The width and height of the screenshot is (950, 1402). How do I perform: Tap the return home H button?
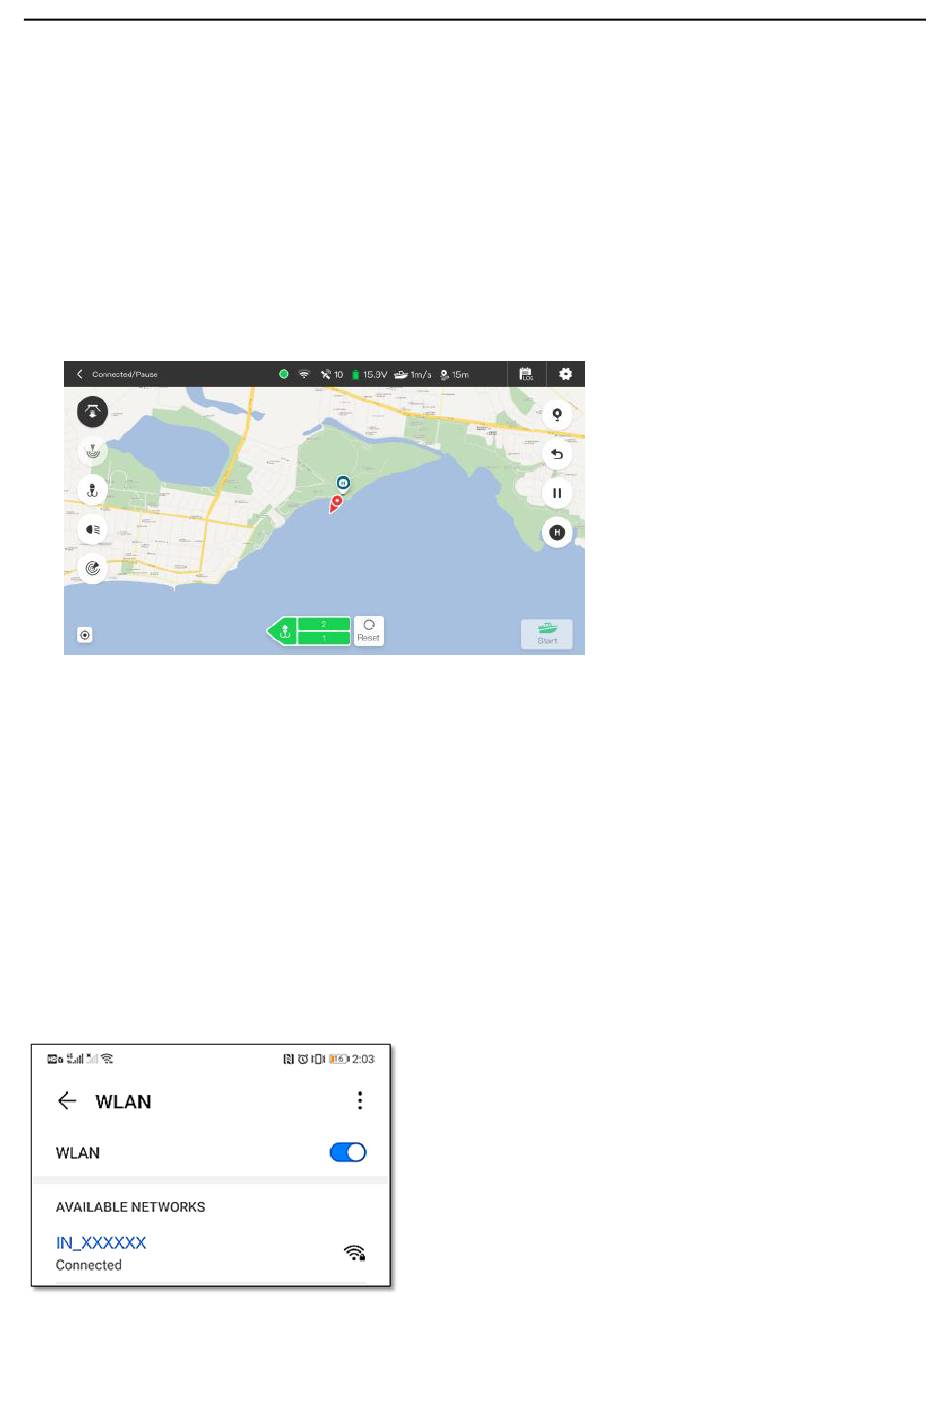[x=557, y=532]
